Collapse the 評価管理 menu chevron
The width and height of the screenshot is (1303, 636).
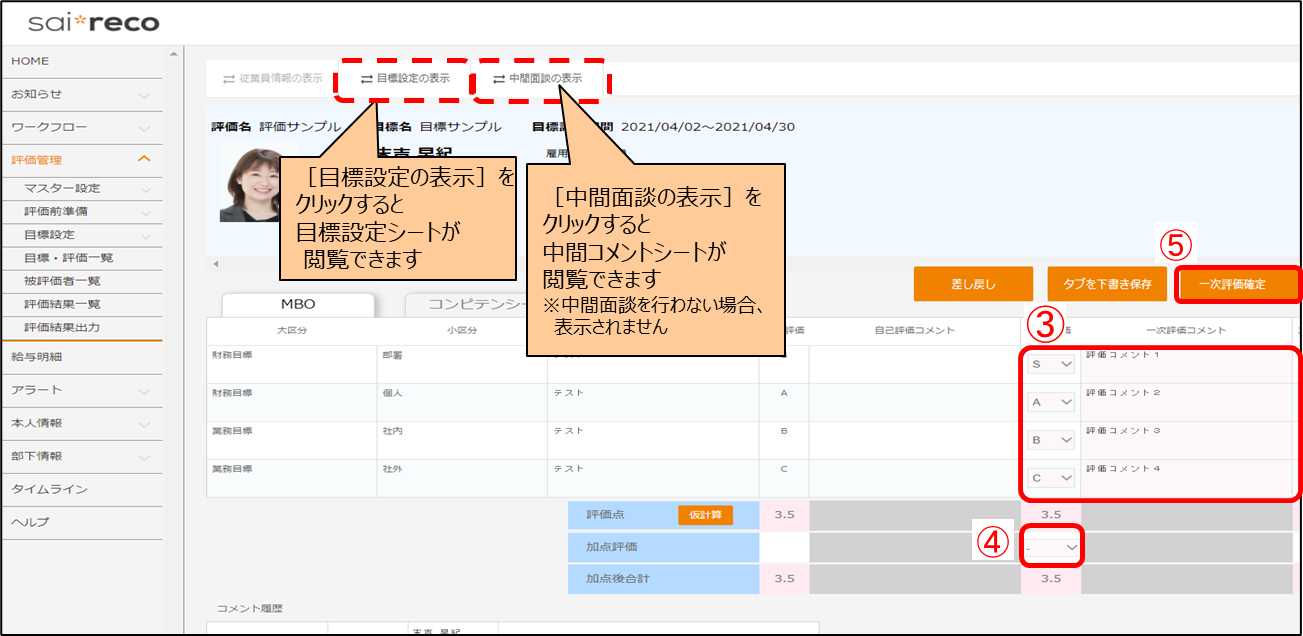point(144,159)
